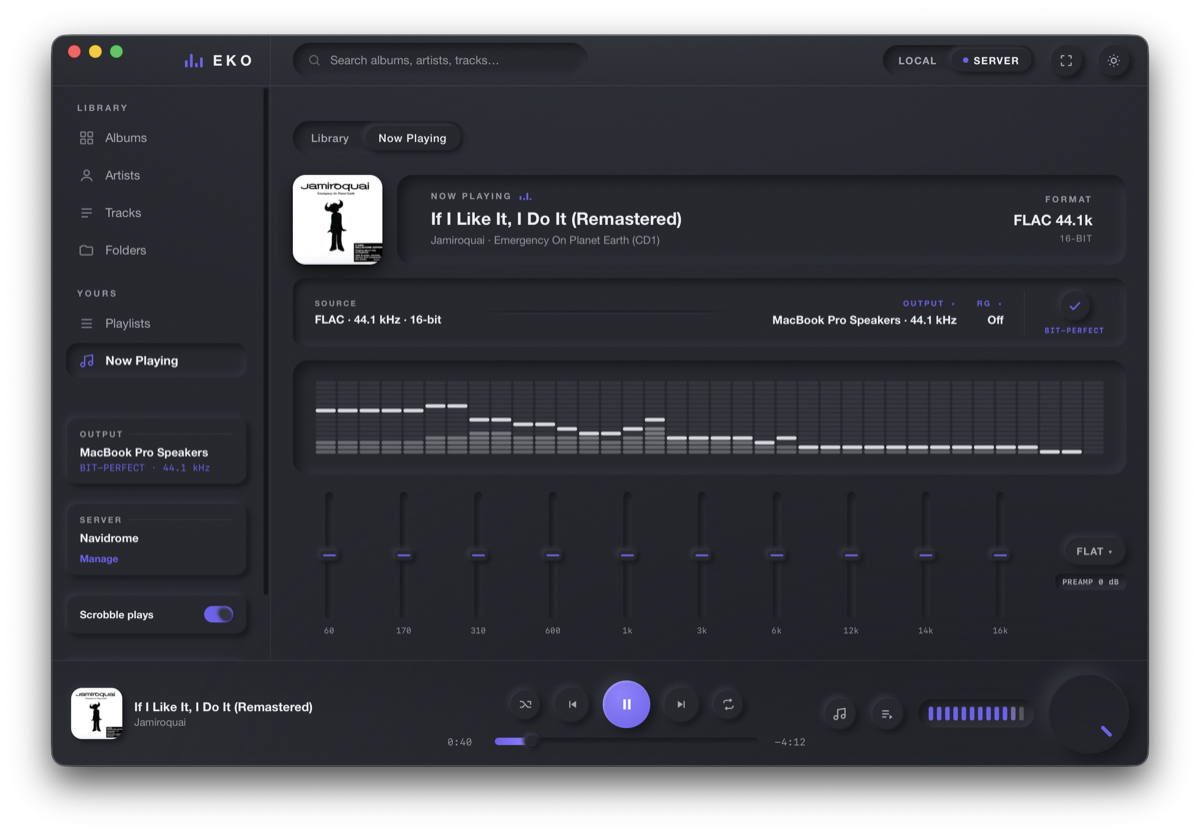The width and height of the screenshot is (1200, 834).
Task: Click the round volume knob
Action: click(1088, 714)
